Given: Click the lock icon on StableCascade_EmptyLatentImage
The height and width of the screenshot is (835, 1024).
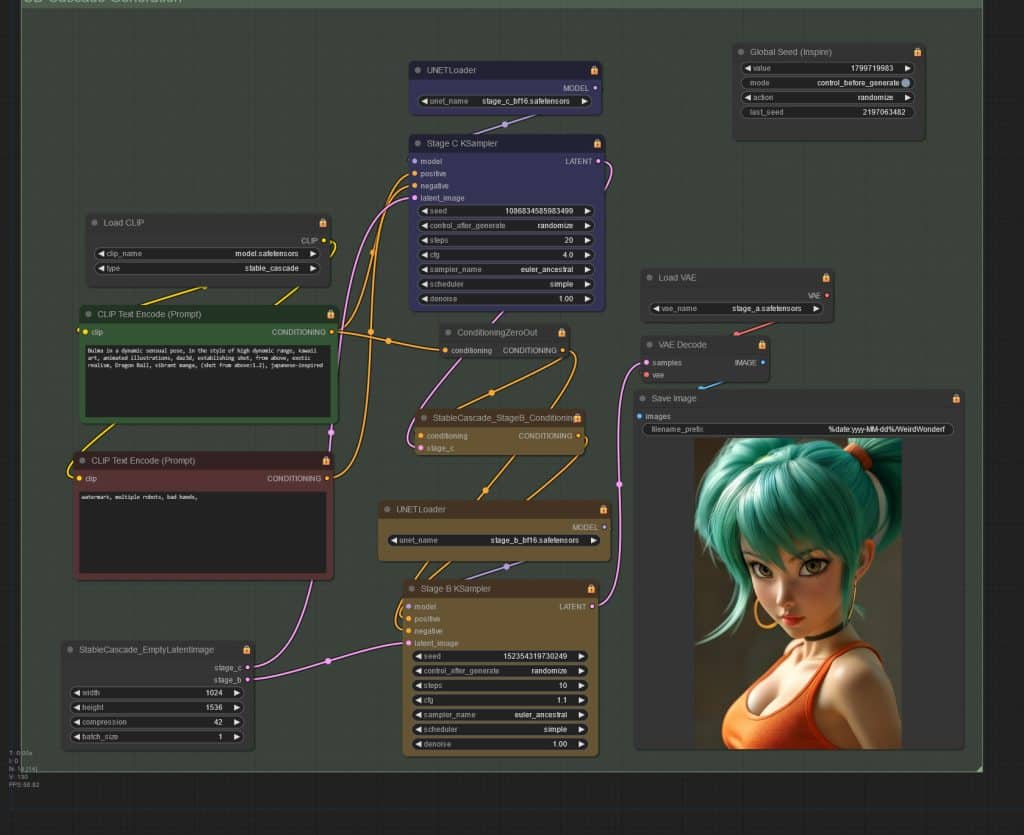Looking at the screenshot, I should tap(246, 650).
